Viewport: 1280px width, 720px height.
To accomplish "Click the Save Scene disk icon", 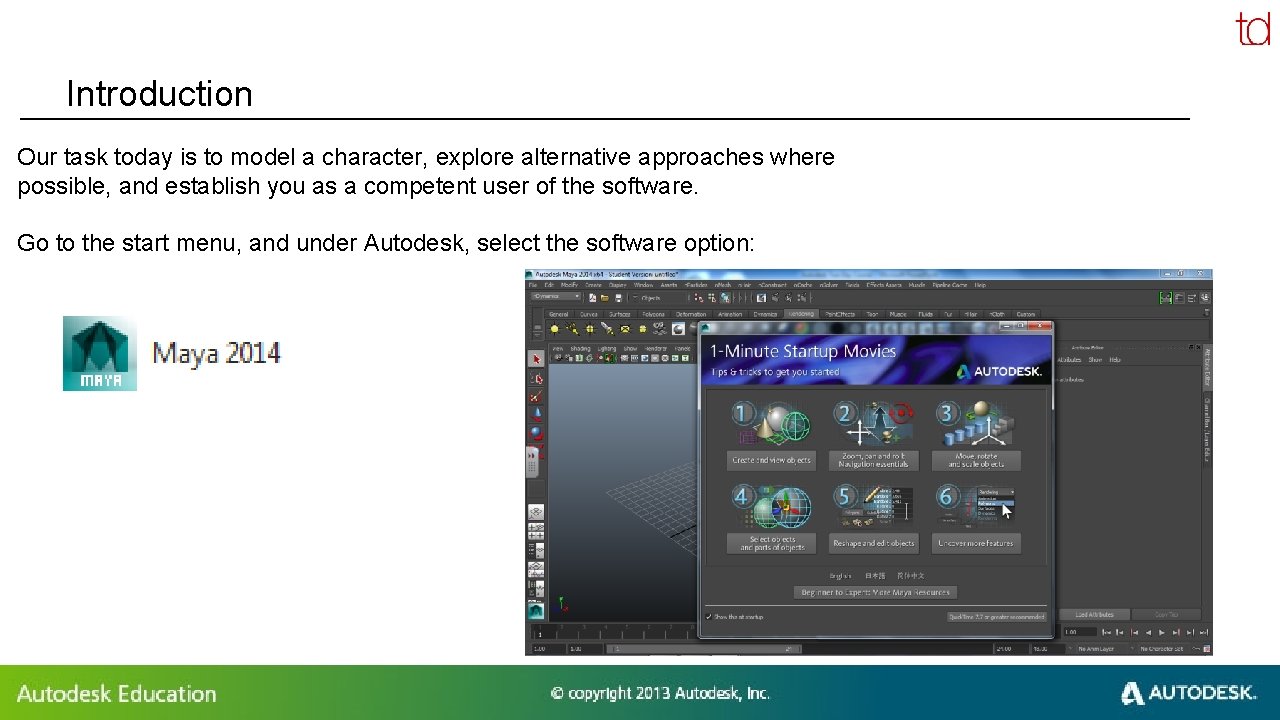I will [x=619, y=297].
